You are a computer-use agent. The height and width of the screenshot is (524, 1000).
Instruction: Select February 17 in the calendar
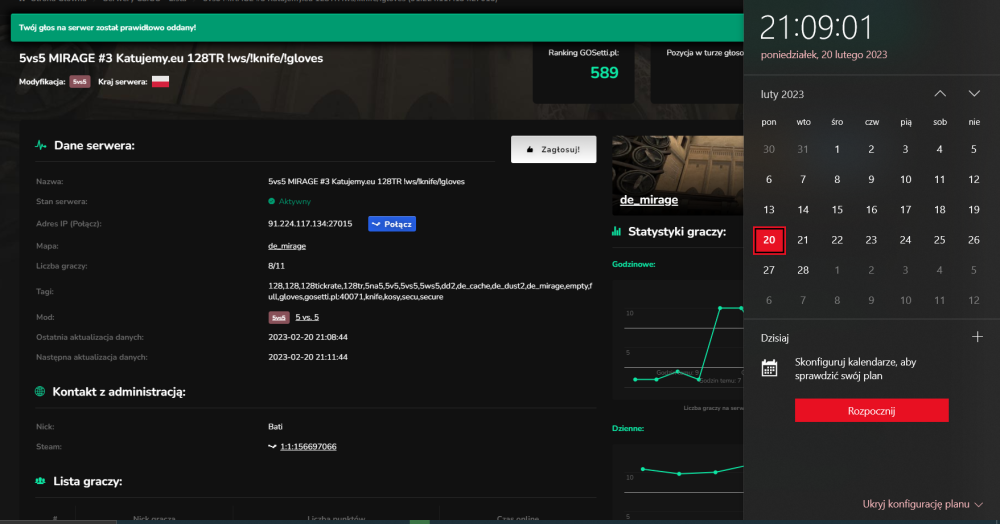[906, 210]
